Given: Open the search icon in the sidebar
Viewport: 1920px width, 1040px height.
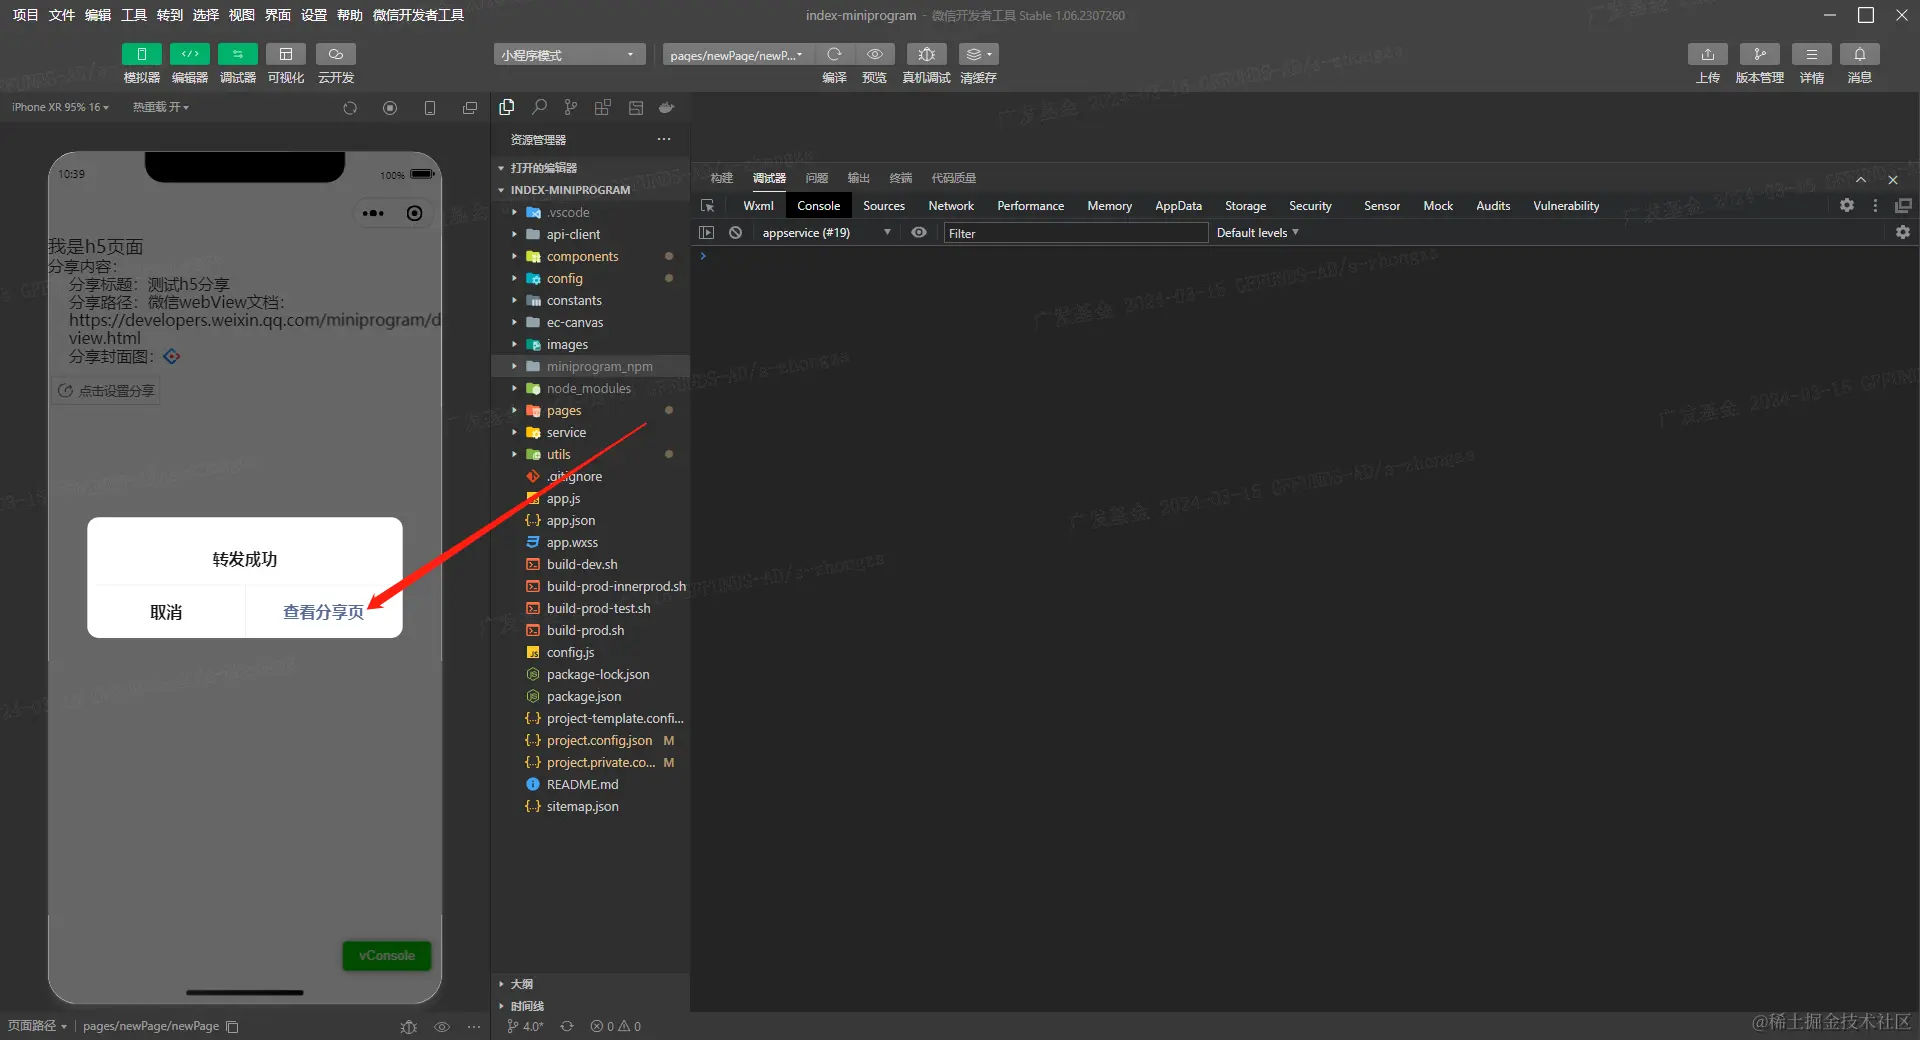Looking at the screenshot, I should coord(539,107).
